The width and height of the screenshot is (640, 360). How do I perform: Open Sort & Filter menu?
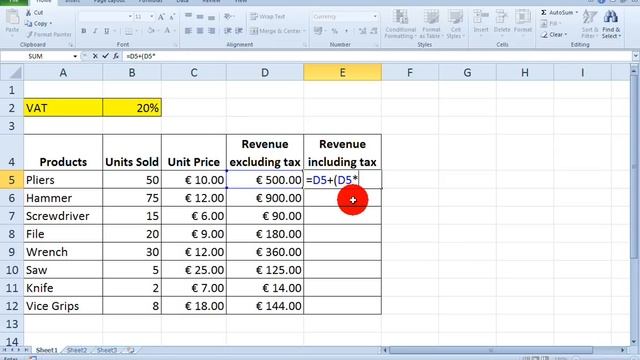point(589,24)
